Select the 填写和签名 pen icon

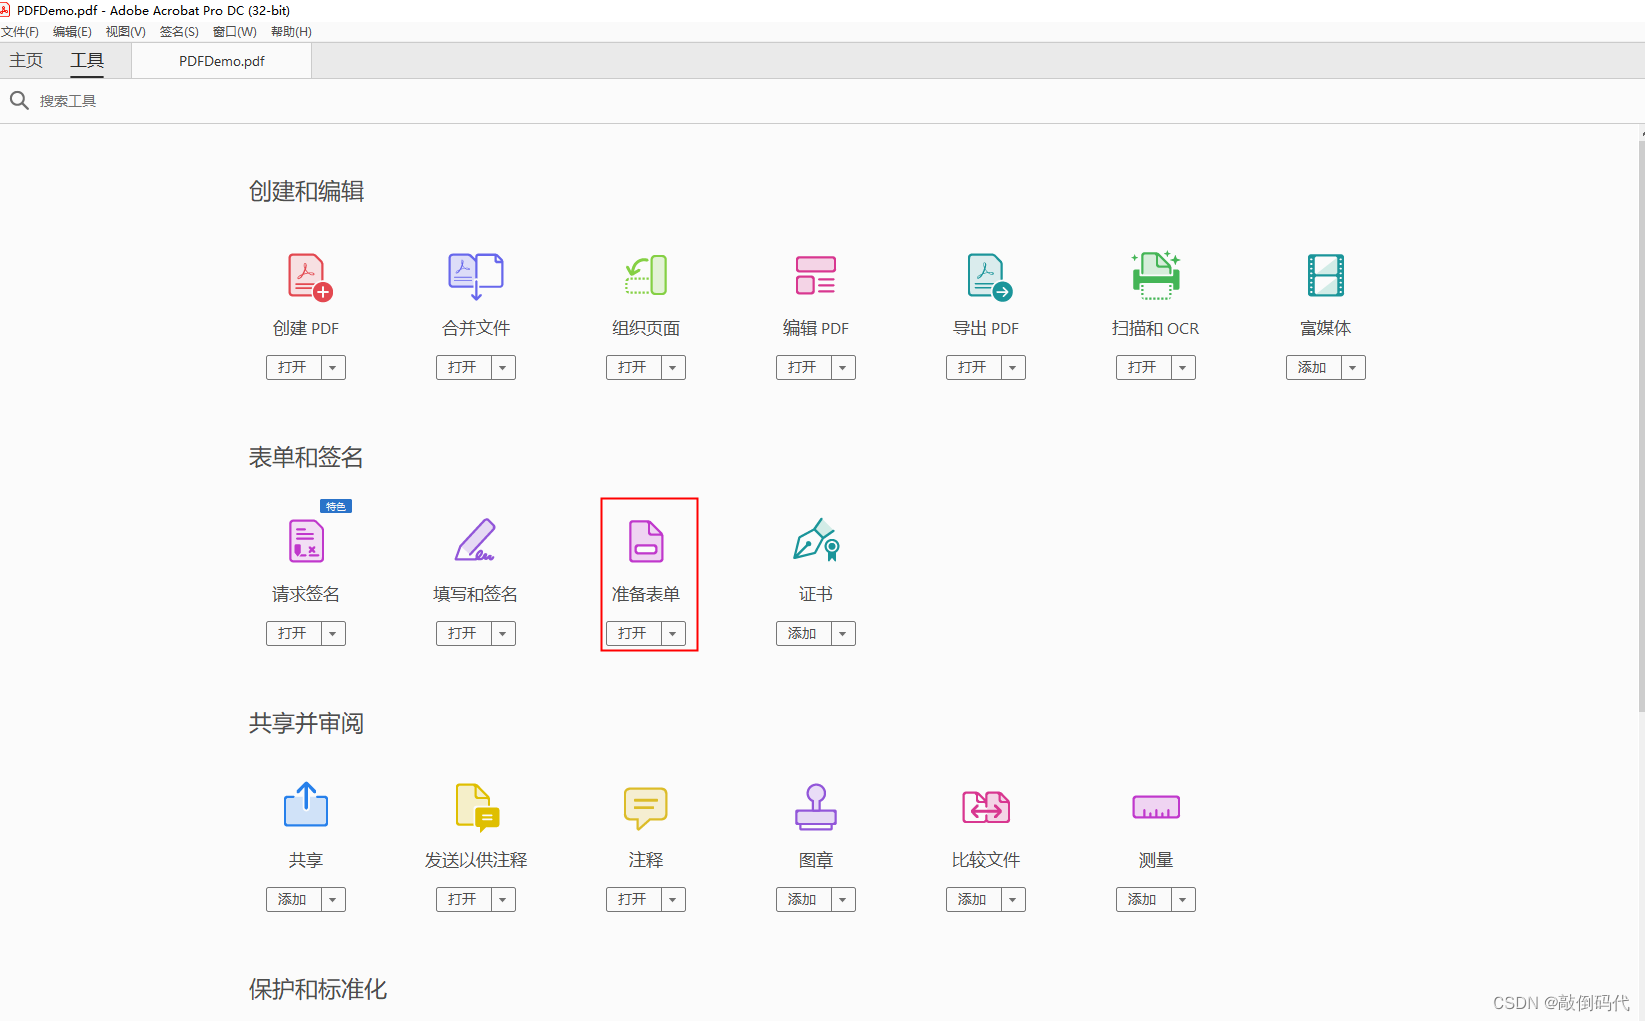[476, 540]
